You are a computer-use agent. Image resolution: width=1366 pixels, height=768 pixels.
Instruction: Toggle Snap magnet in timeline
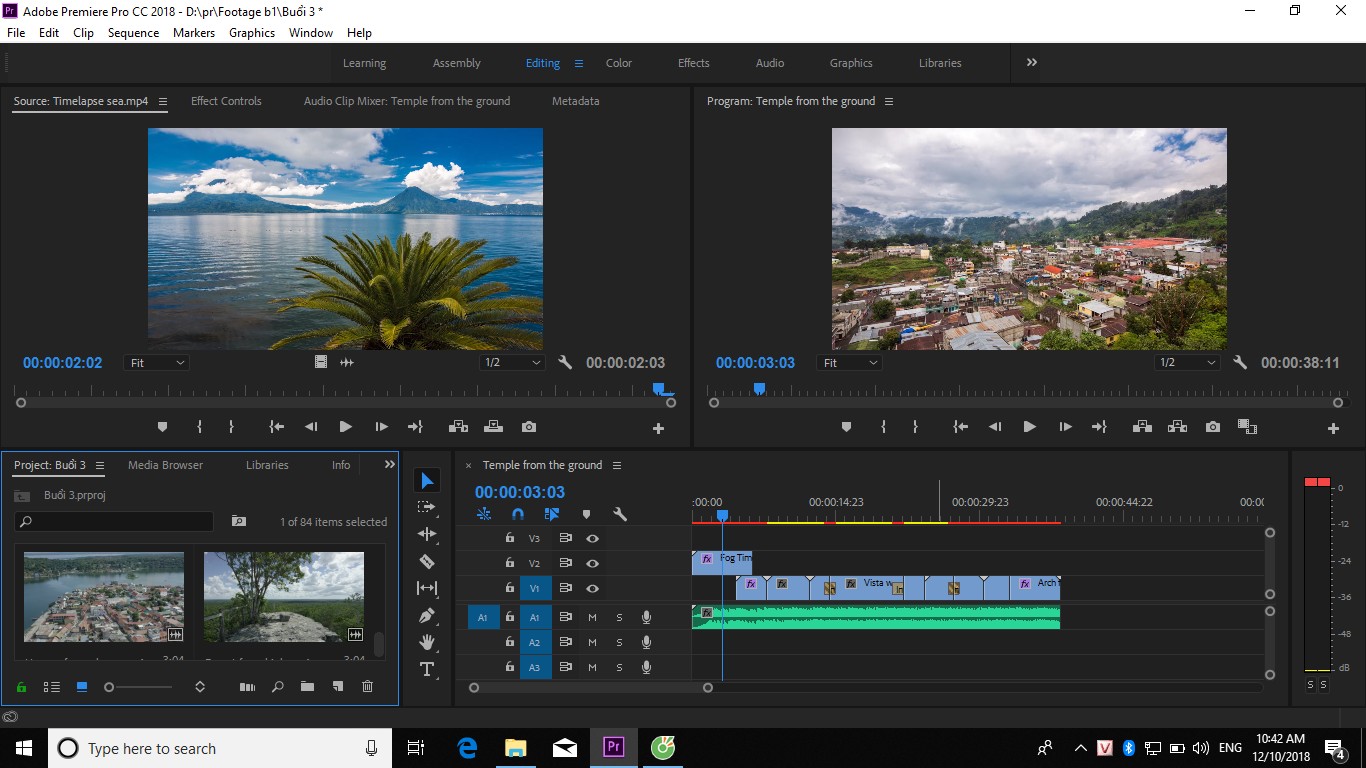[517, 514]
